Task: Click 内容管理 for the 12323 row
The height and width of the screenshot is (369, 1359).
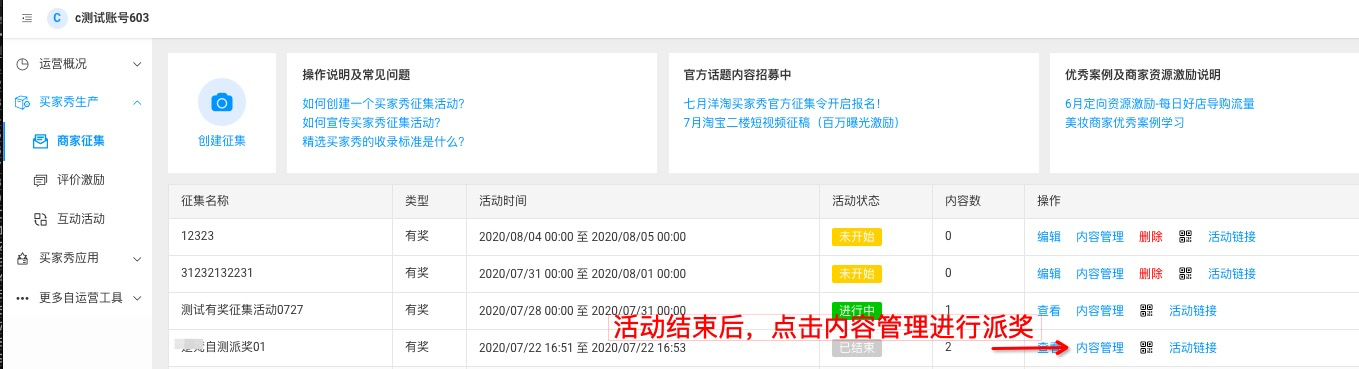Action: pyautogui.click(x=1100, y=237)
